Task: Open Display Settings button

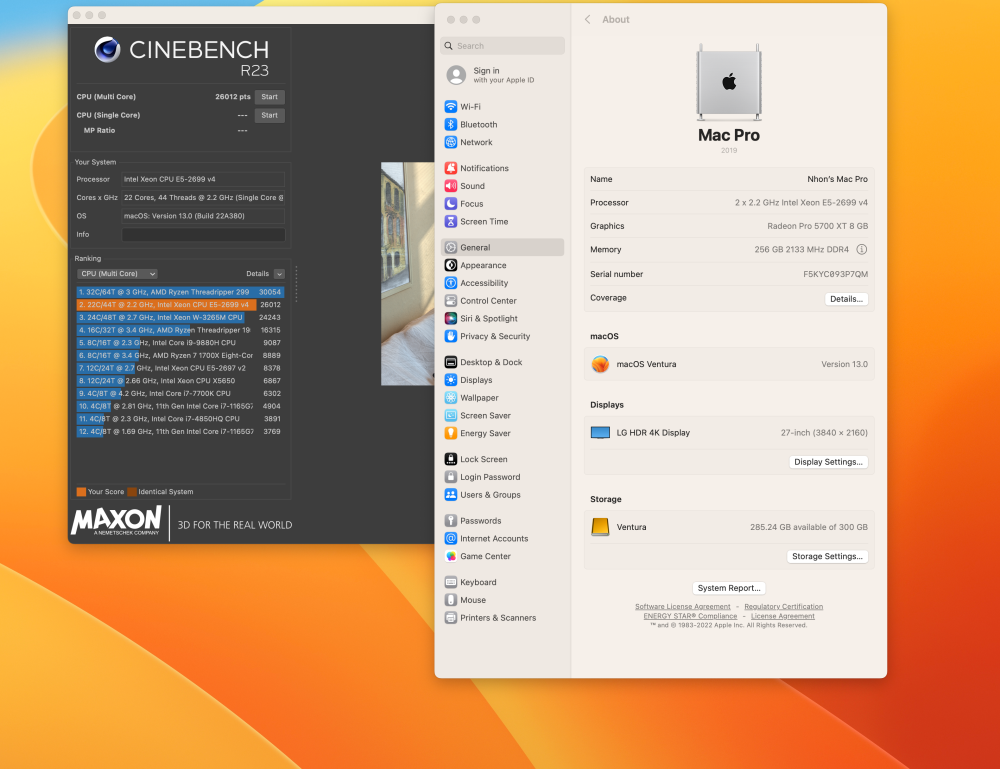Action: point(828,462)
